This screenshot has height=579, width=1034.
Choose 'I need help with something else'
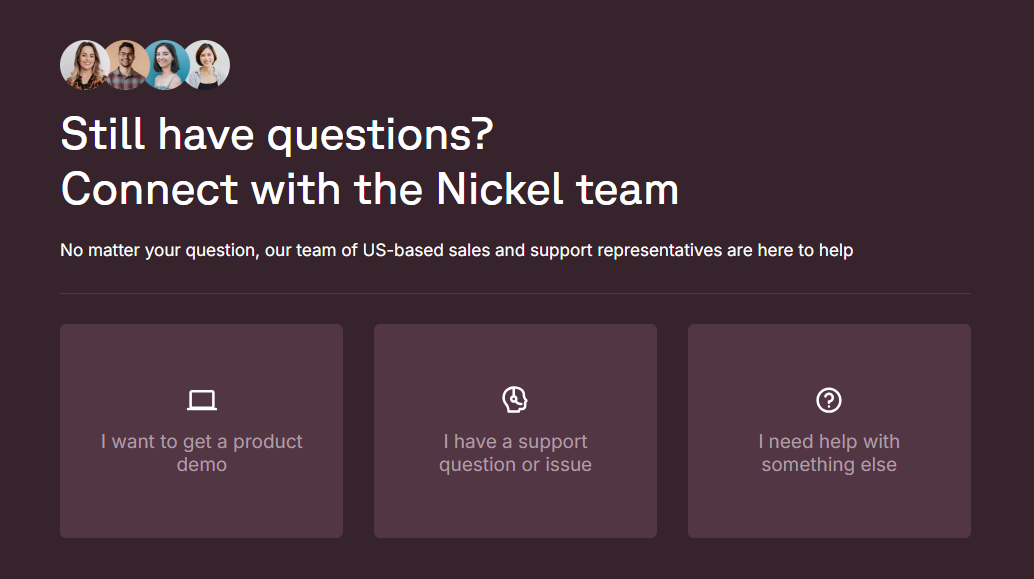point(829,430)
